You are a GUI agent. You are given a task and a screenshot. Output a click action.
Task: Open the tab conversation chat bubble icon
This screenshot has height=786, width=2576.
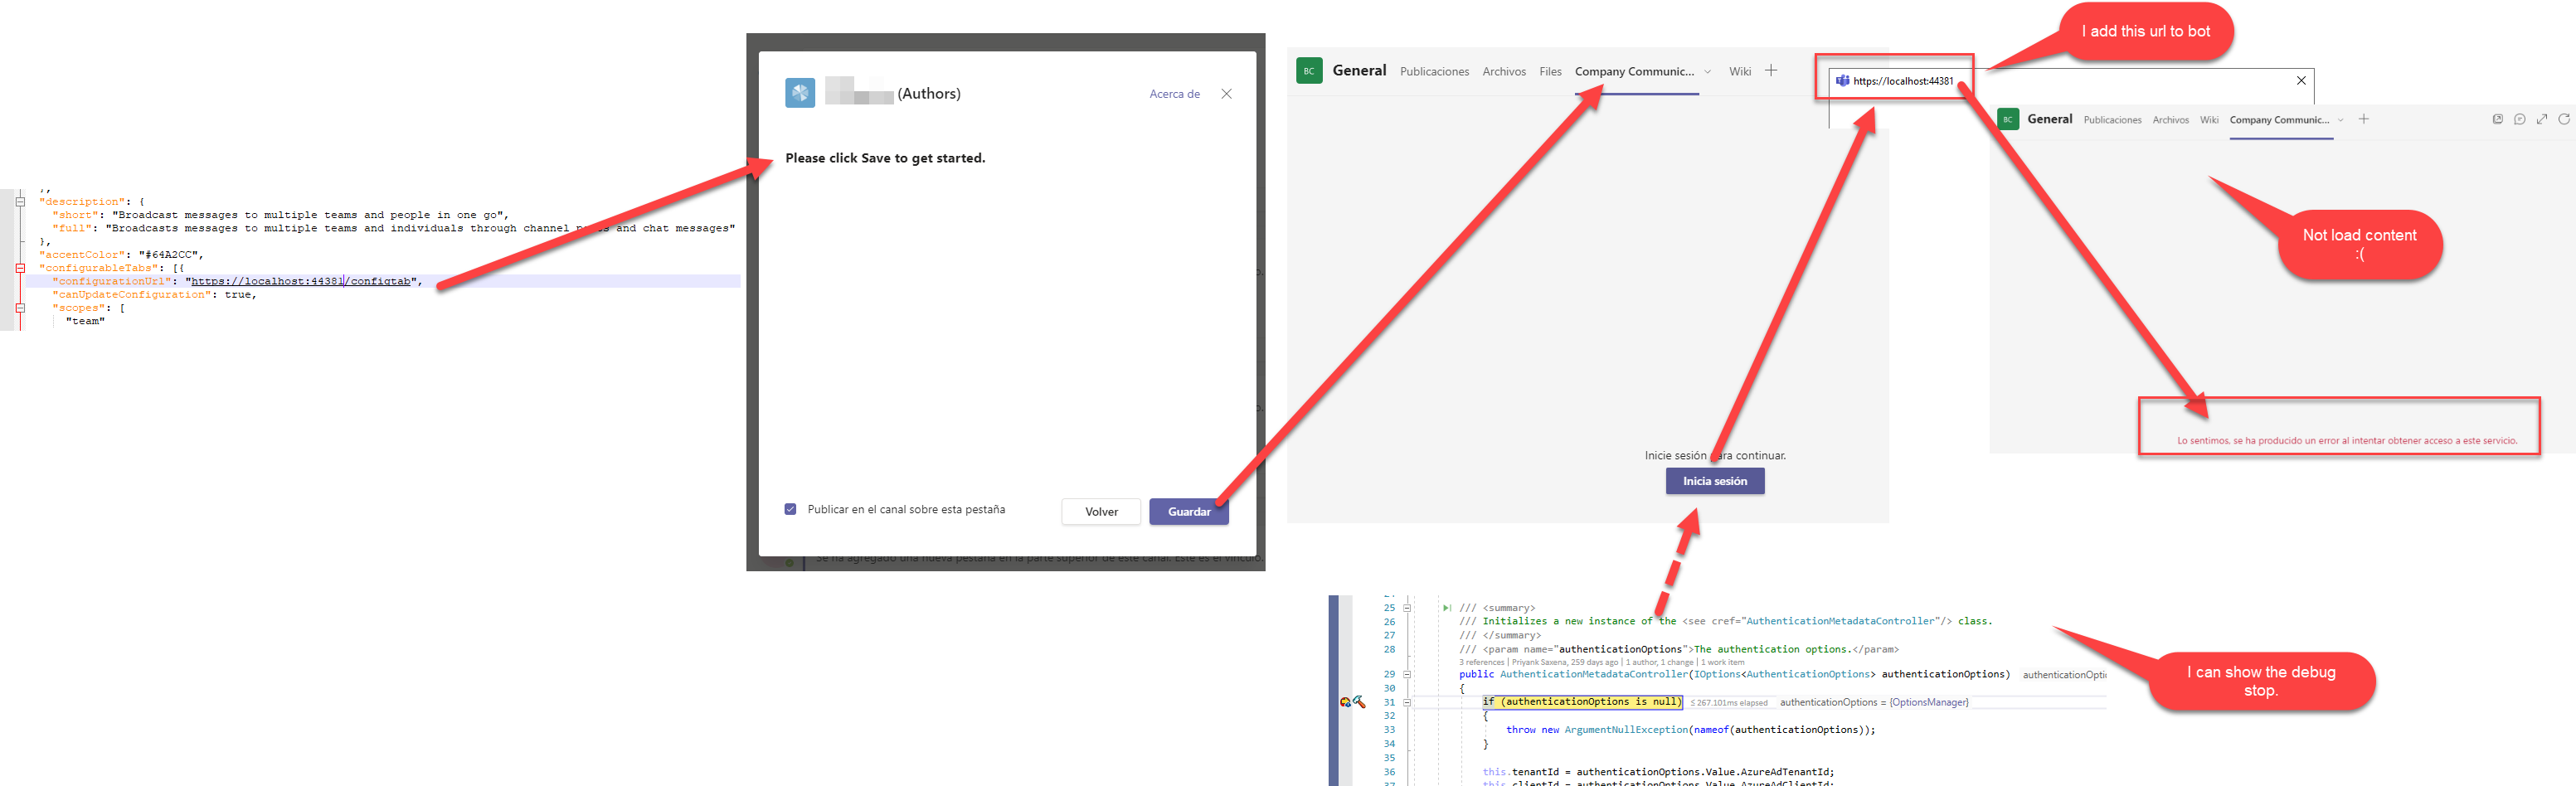pyautogui.click(x=2519, y=119)
